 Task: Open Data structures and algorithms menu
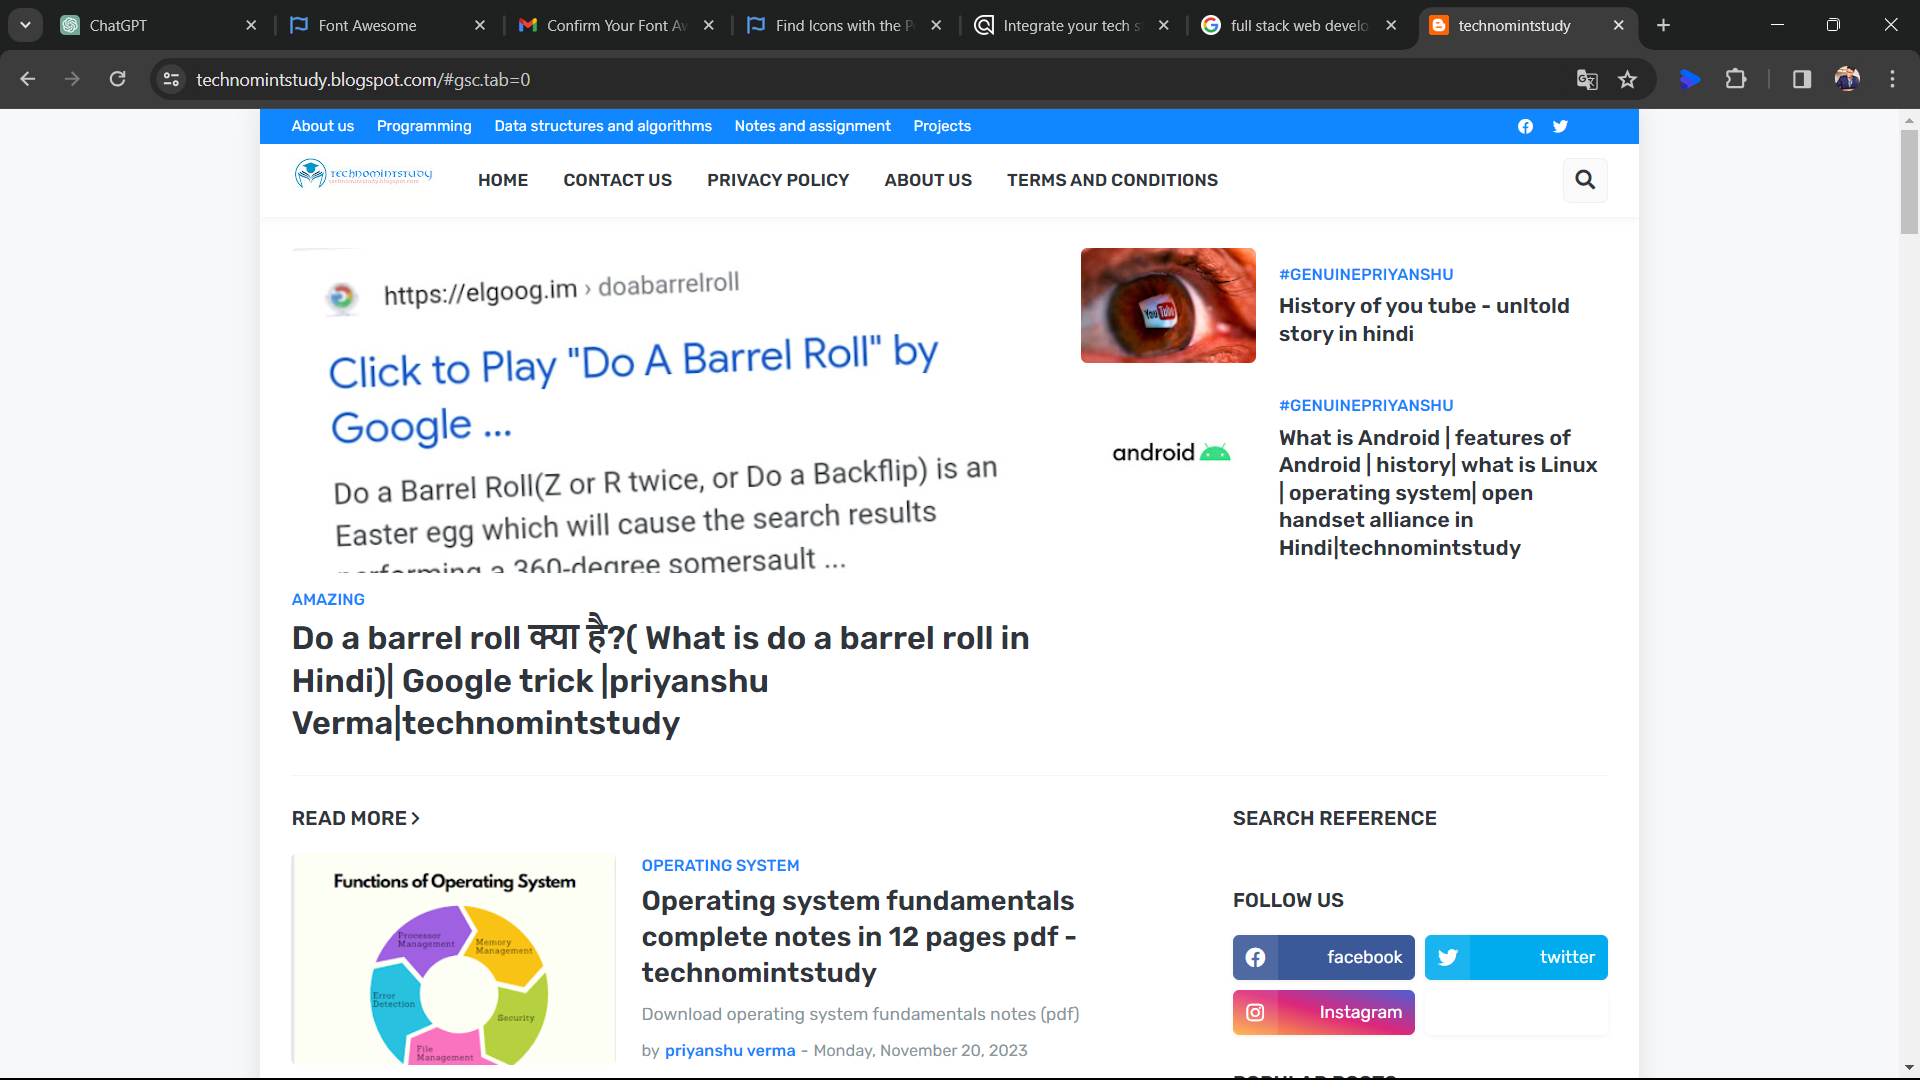603,126
